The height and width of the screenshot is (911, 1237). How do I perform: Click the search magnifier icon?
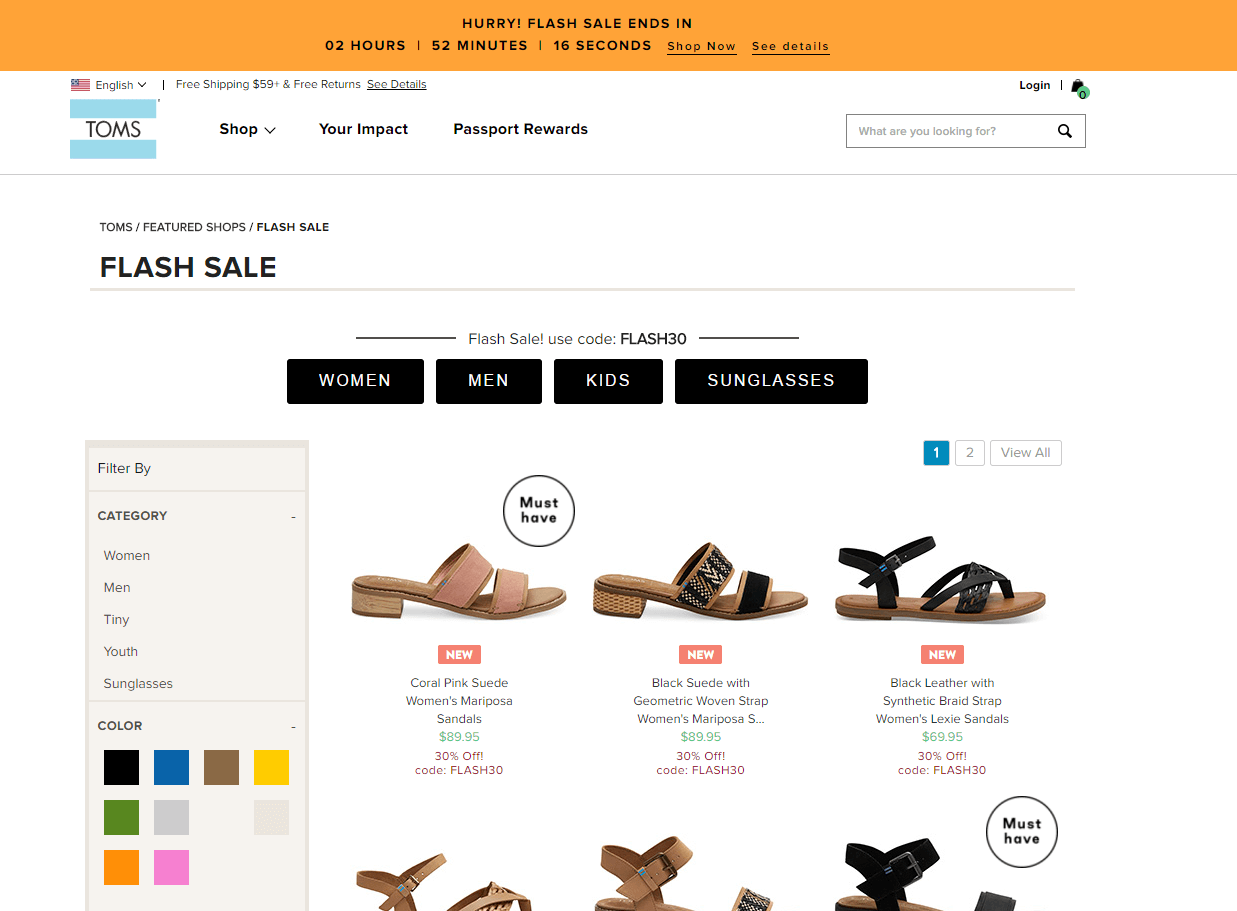click(x=1064, y=131)
